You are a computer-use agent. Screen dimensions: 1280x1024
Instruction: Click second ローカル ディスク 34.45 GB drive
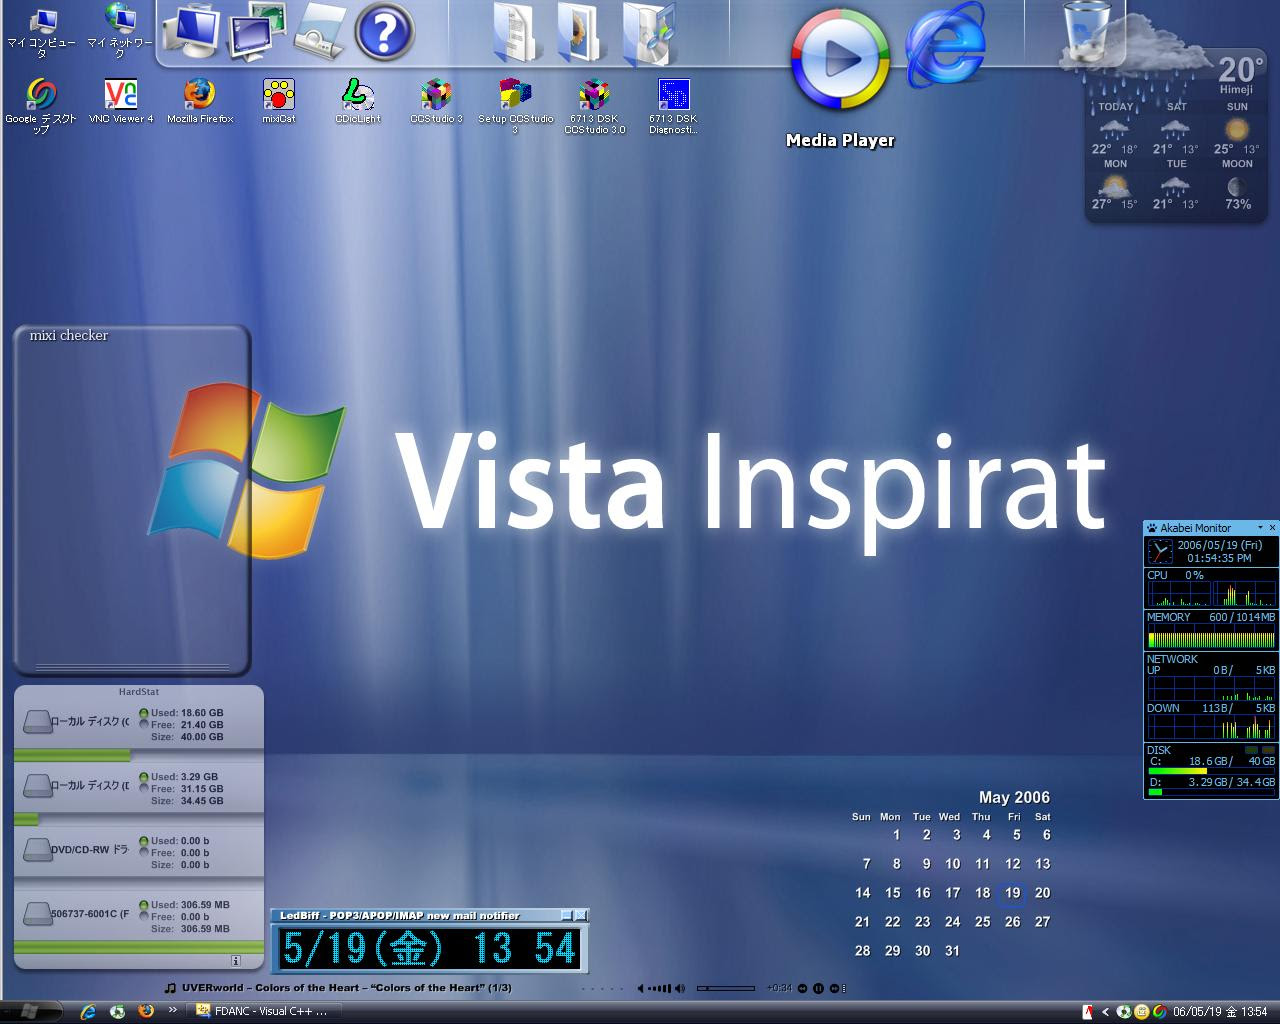tap(139, 789)
